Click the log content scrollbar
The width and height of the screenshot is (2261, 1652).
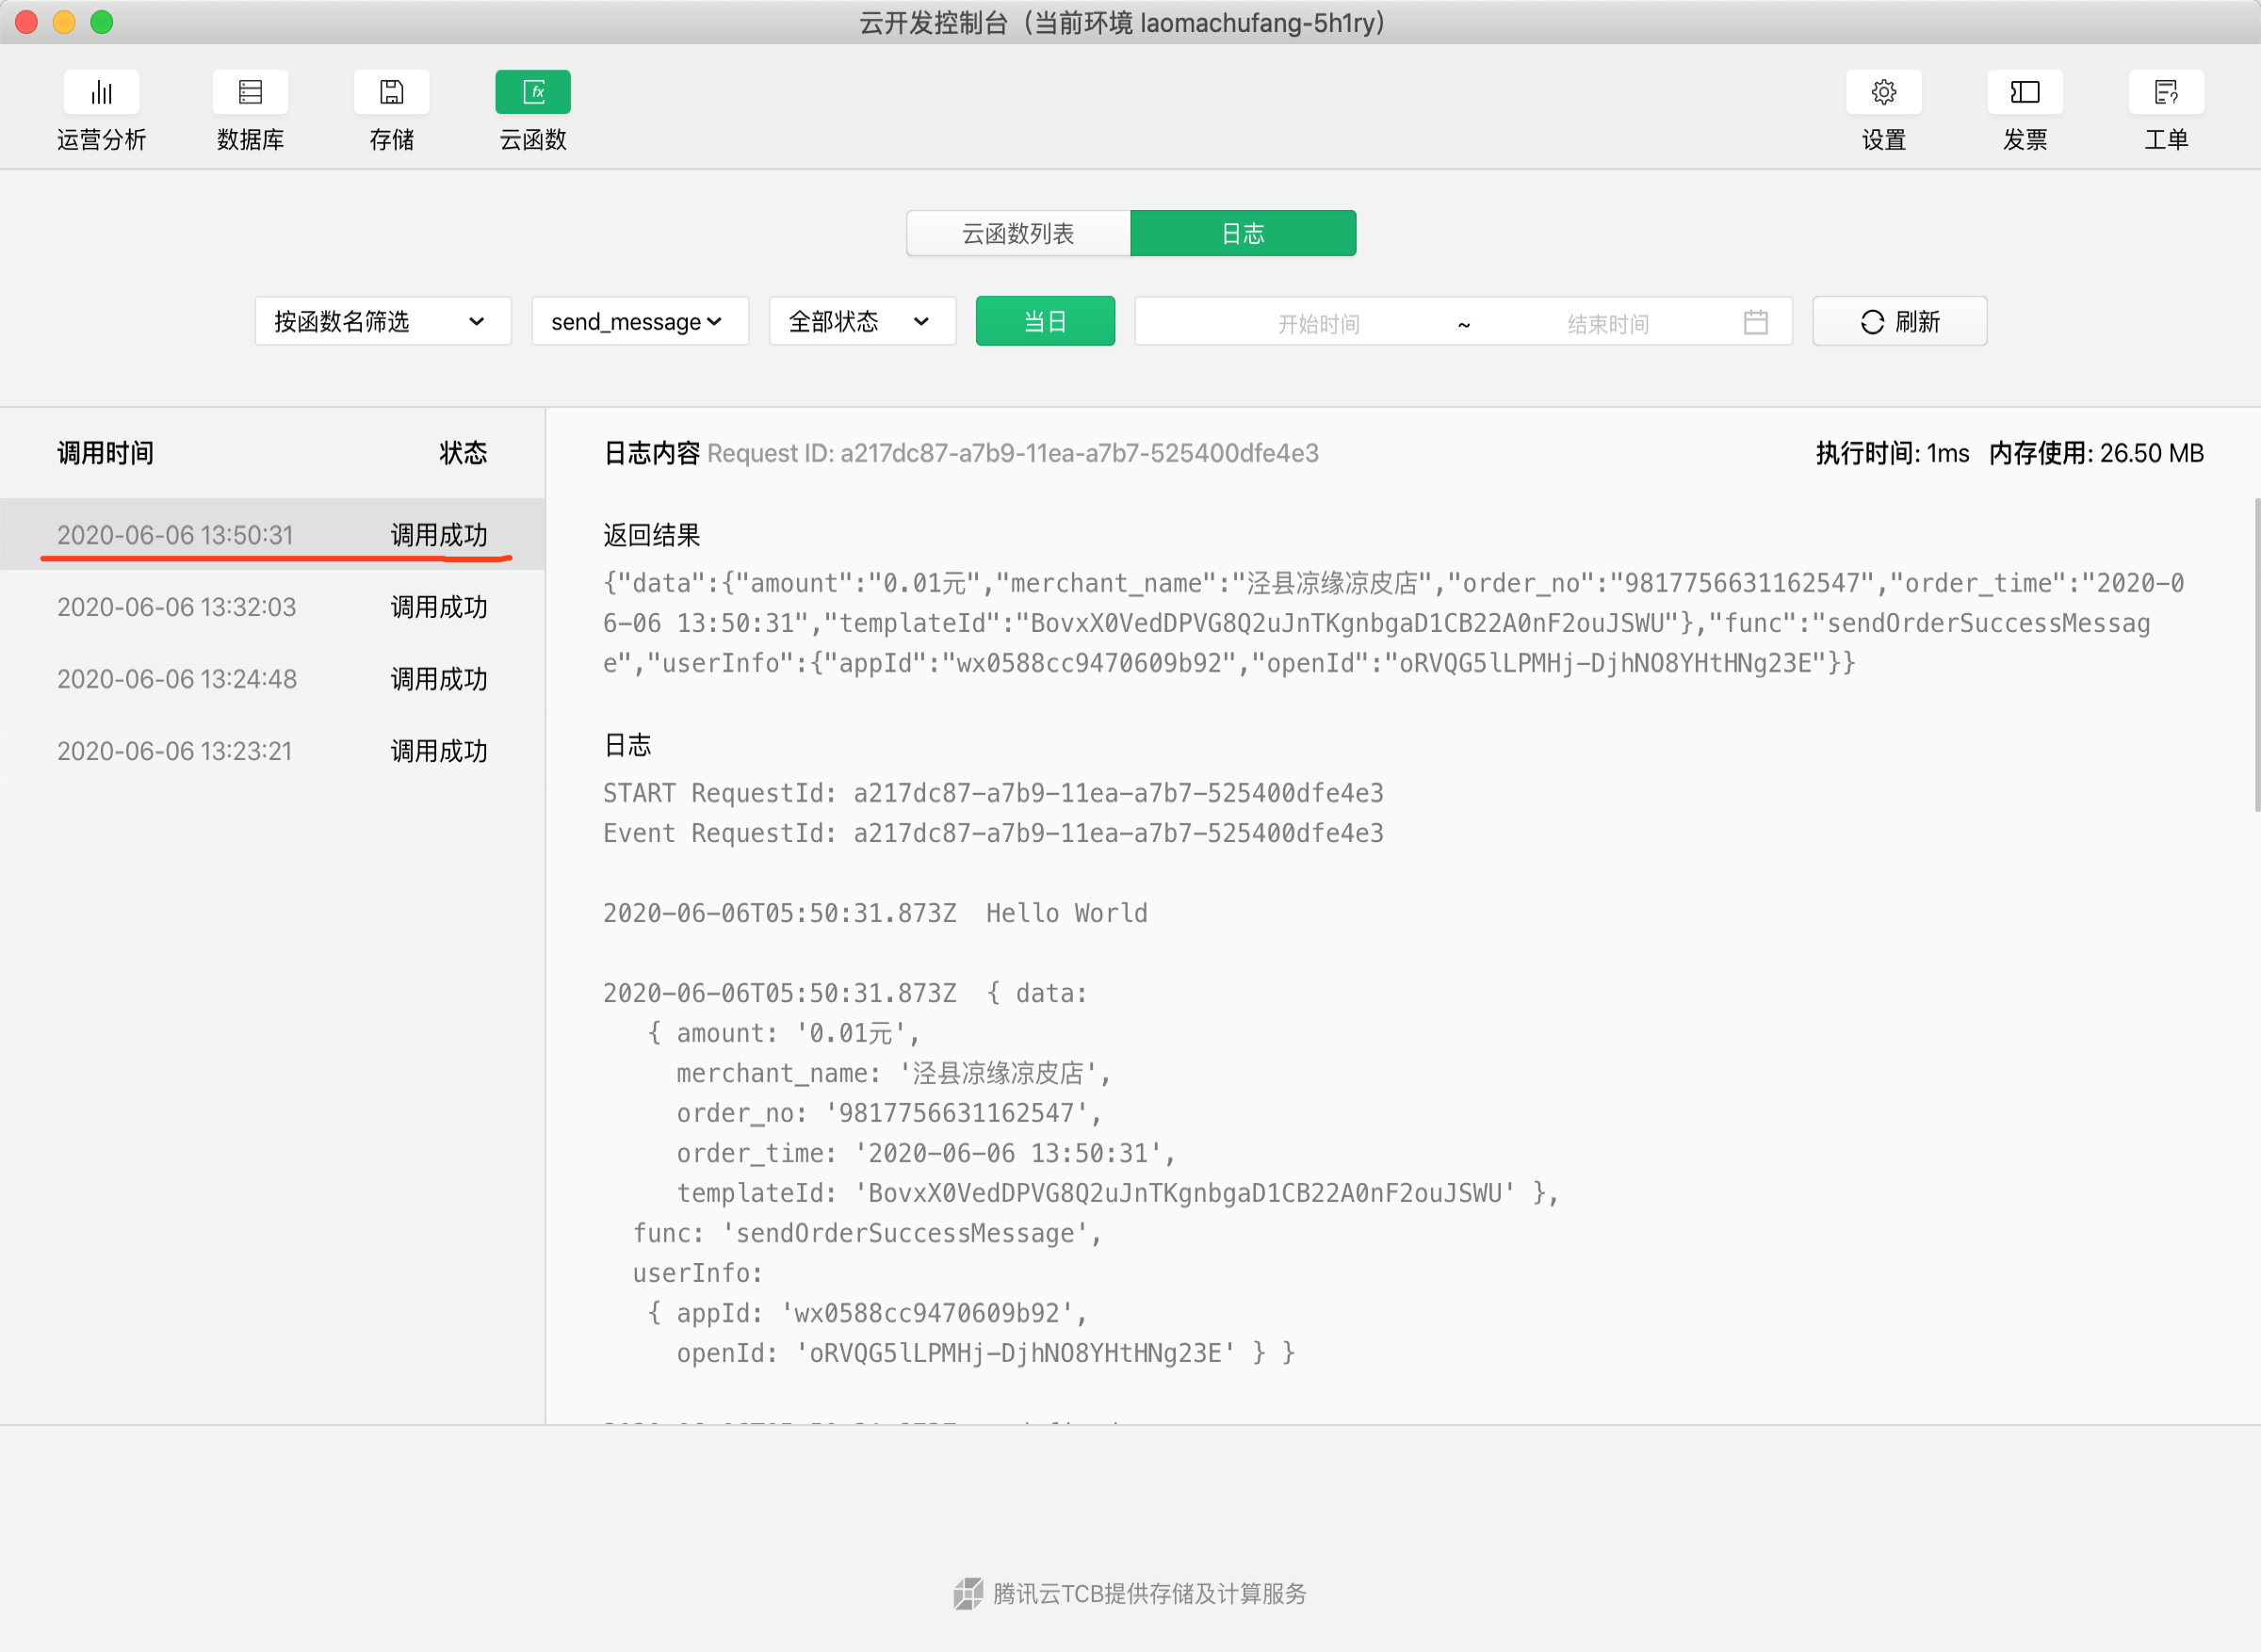pyautogui.click(x=2256, y=656)
